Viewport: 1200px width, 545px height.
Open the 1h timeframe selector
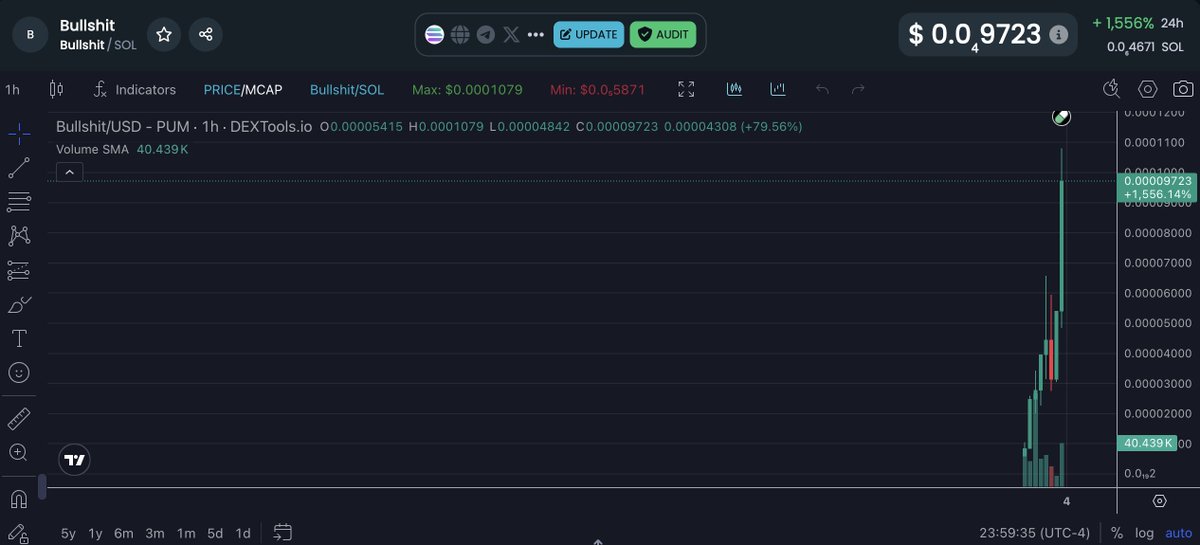[x=12, y=89]
